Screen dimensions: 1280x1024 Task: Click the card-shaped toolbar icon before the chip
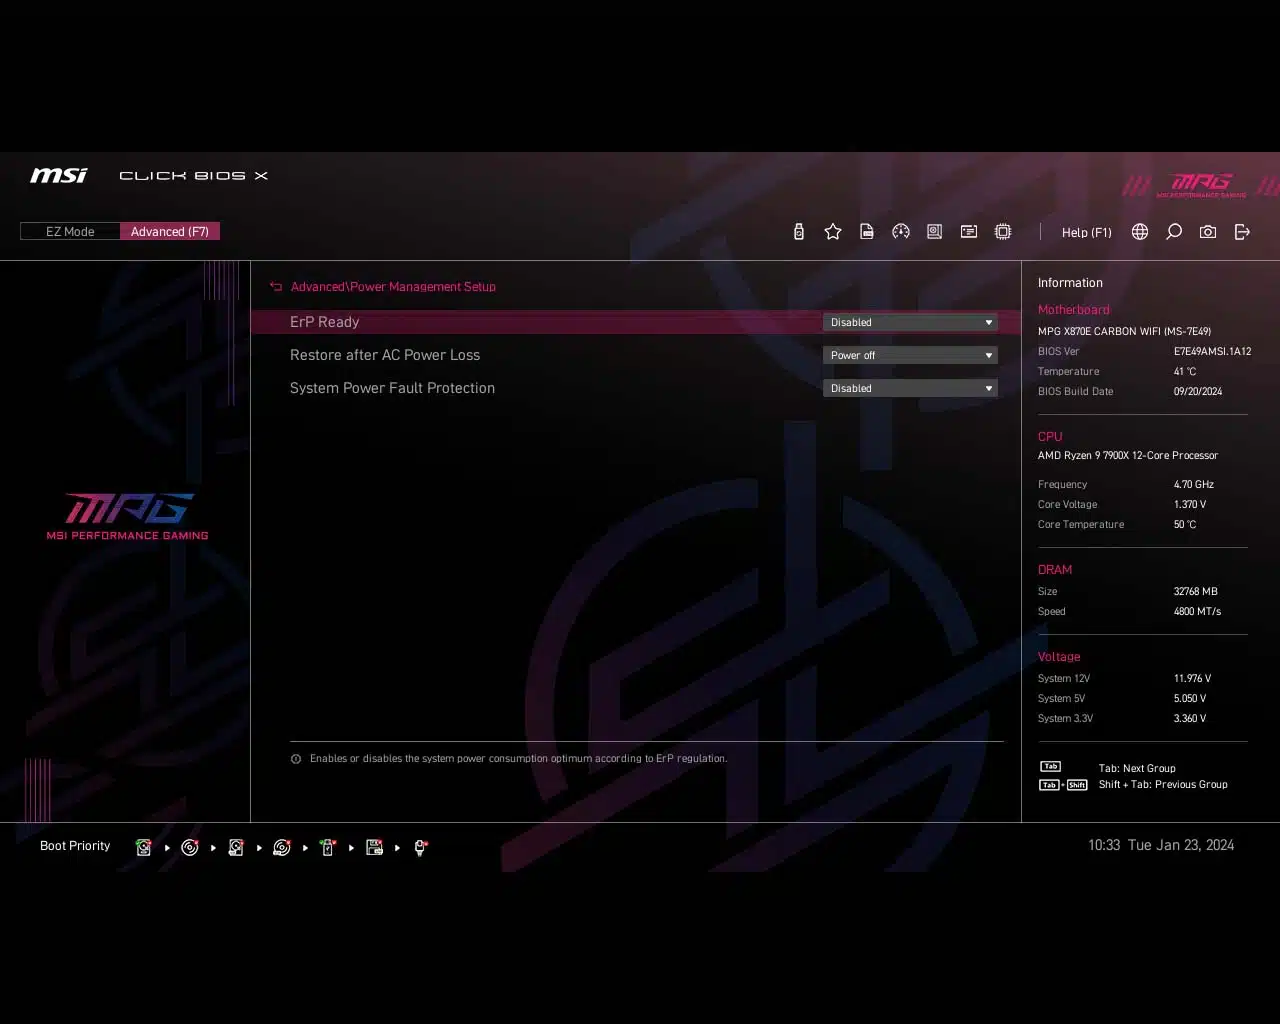click(x=969, y=232)
